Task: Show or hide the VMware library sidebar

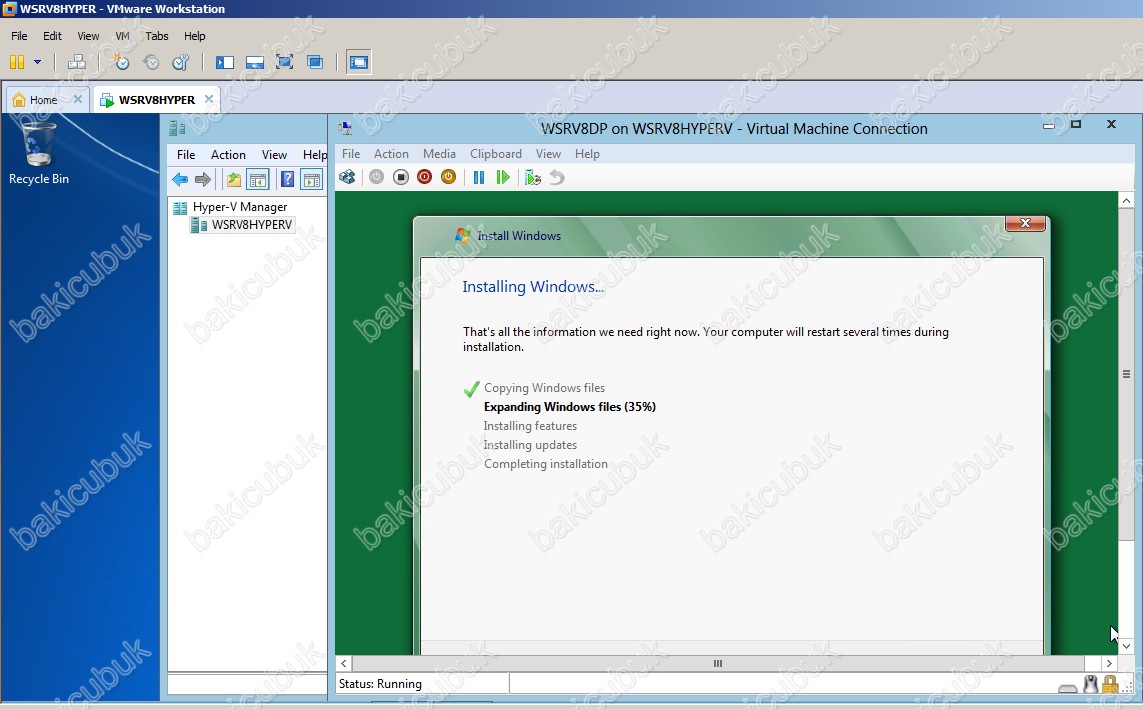Action: (x=225, y=63)
